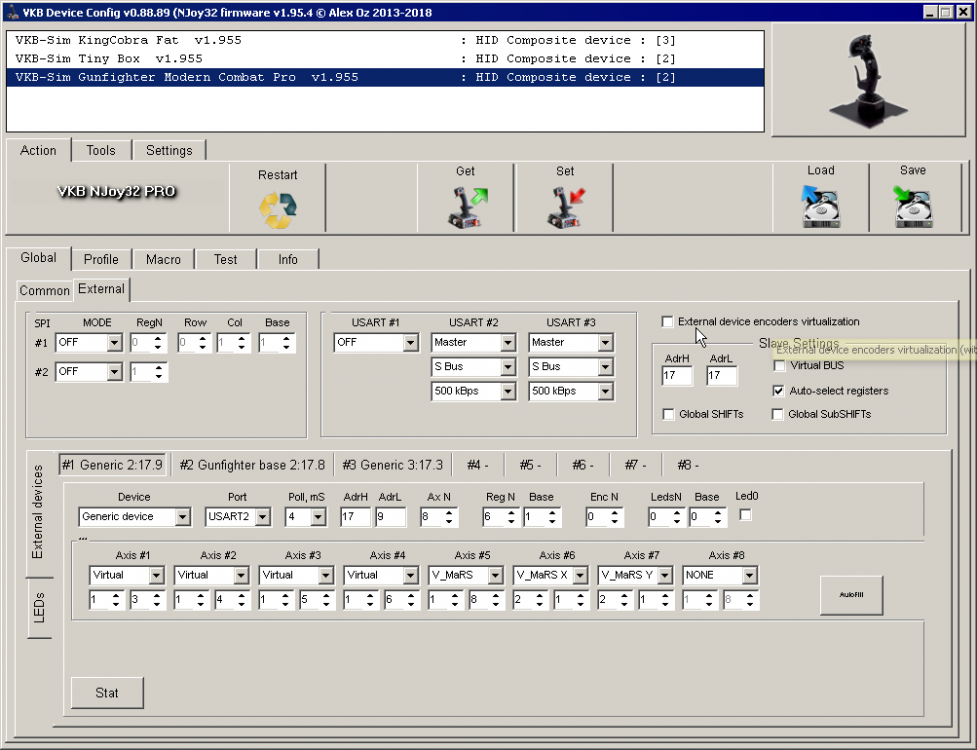Viewport: 977px width, 750px height.
Task: Toggle the Led0 checkbox
Action: pyautogui.click(x=745, y=515)
